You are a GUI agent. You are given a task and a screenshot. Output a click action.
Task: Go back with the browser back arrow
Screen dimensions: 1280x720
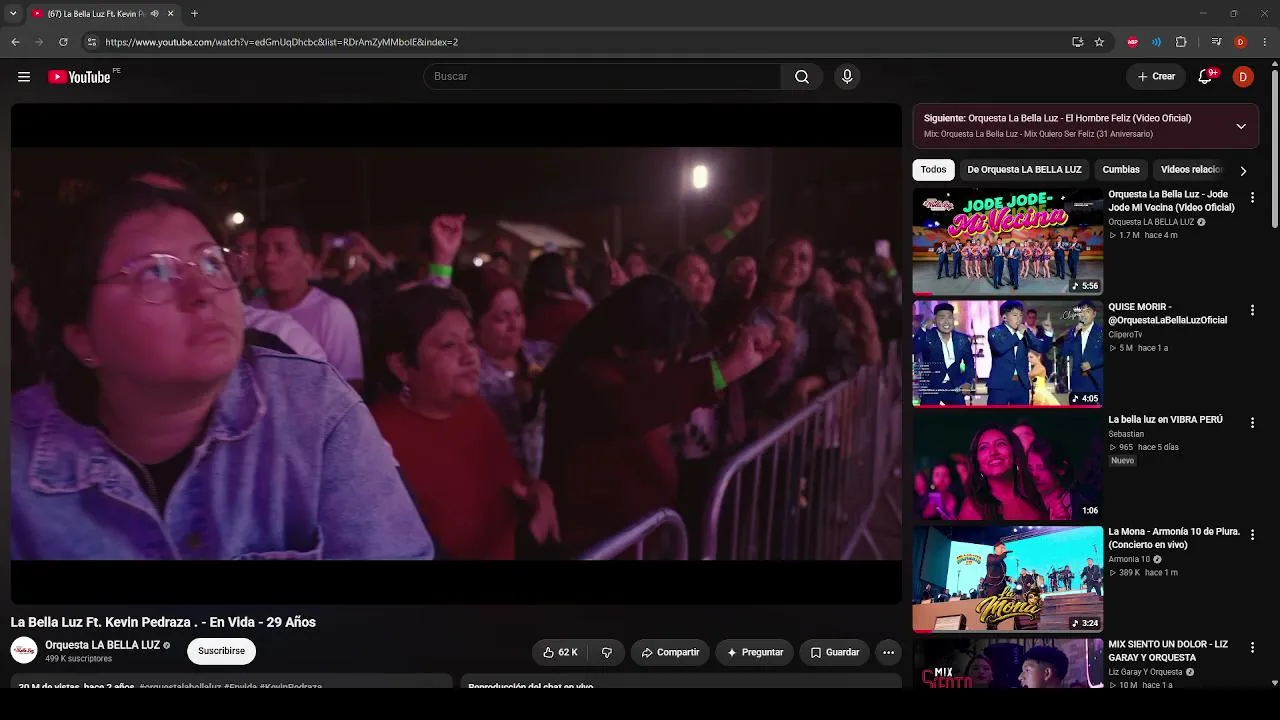[x=15, y=42]
